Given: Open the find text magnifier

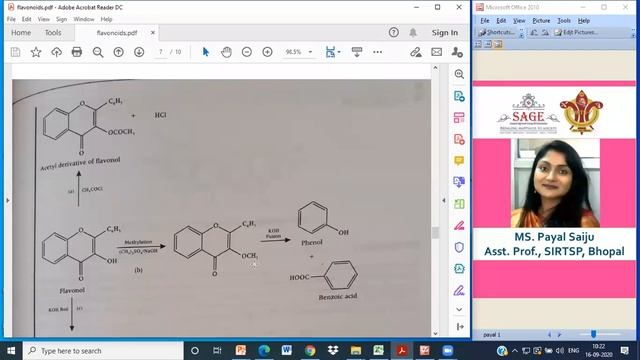Looking at the screenshot, I should 98,52.
